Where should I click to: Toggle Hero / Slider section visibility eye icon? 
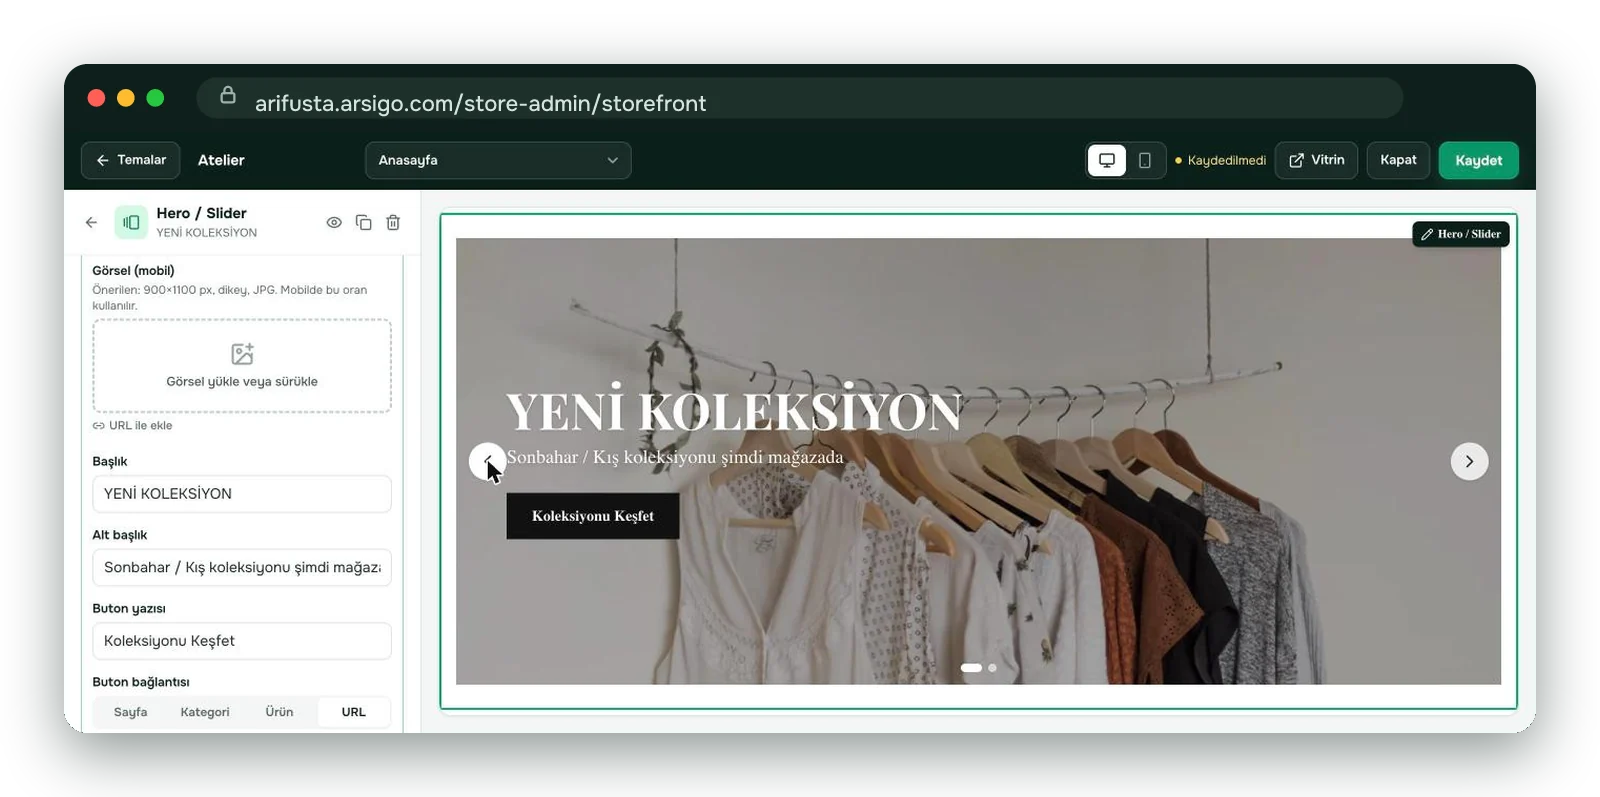tap(334, 222)
